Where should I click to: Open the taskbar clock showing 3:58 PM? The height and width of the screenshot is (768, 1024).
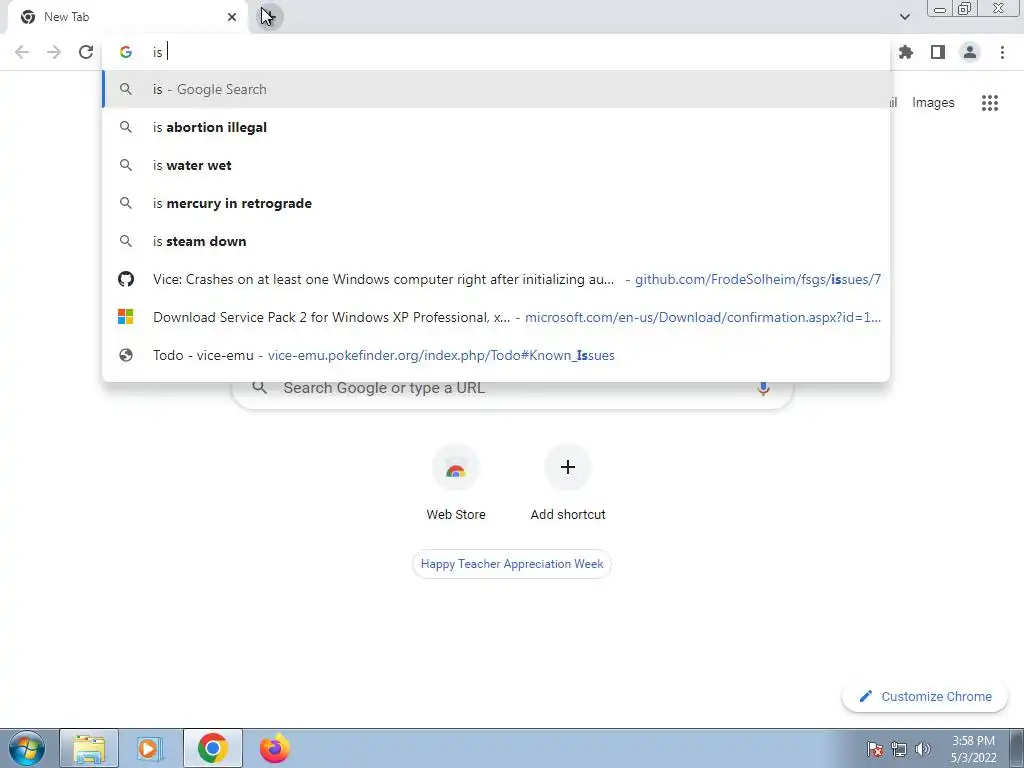[973, 749]
